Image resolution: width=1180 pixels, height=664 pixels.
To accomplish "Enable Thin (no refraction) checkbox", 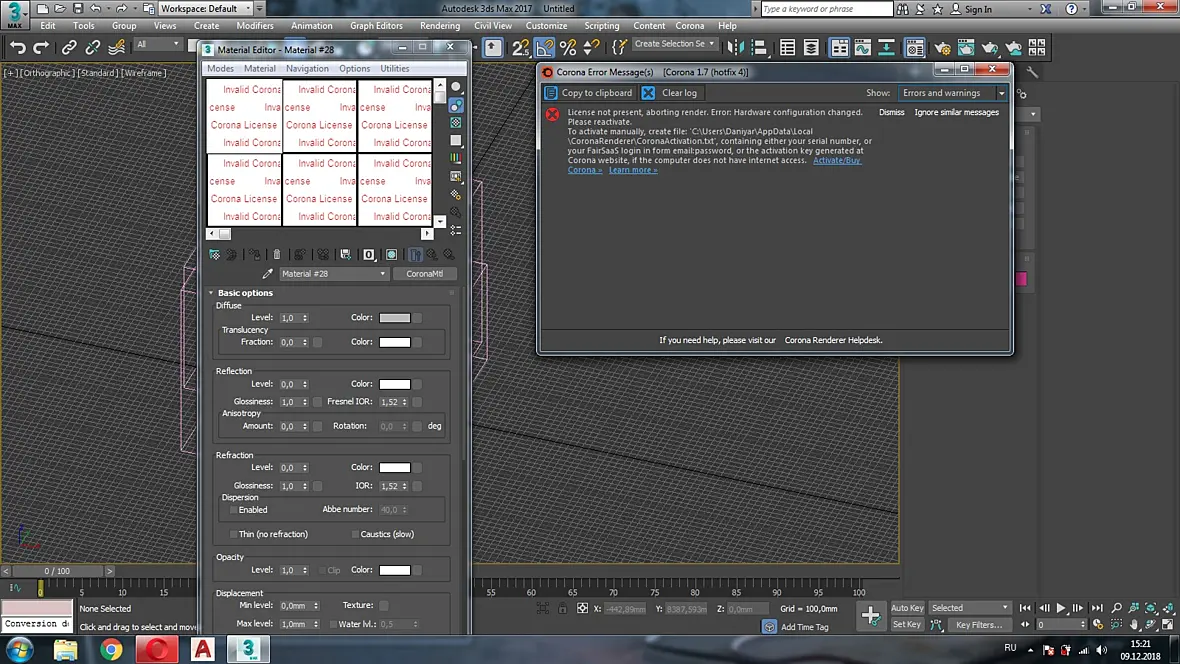I will pos(233,535).
